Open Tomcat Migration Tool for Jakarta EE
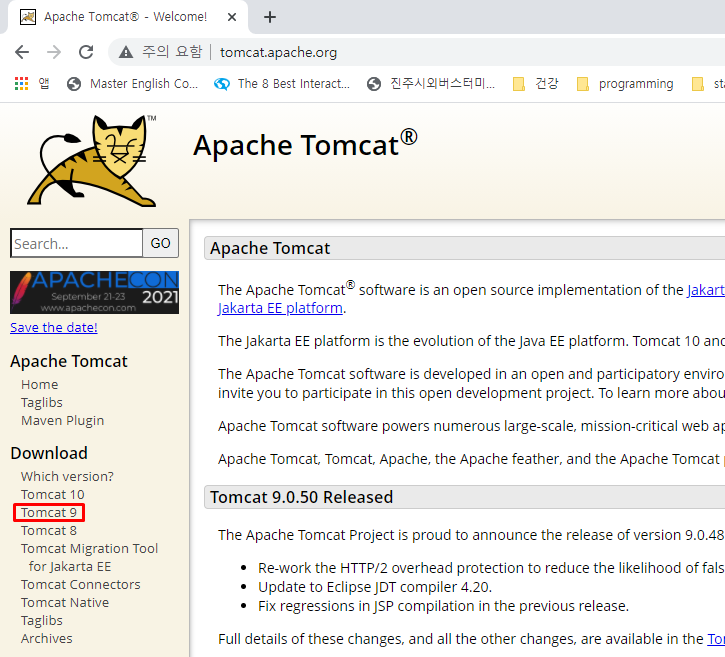 pyautogui.click(x=89, y=557)
